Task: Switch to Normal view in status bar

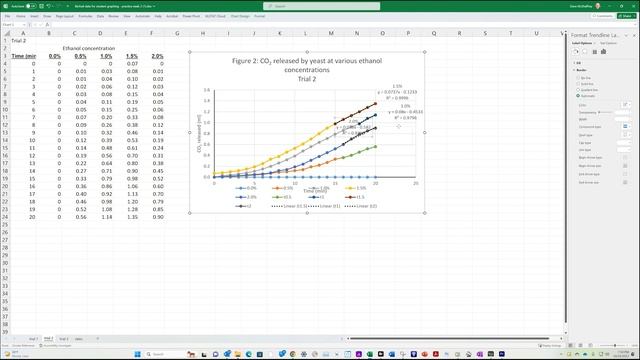Action: [x=571, y=345]
